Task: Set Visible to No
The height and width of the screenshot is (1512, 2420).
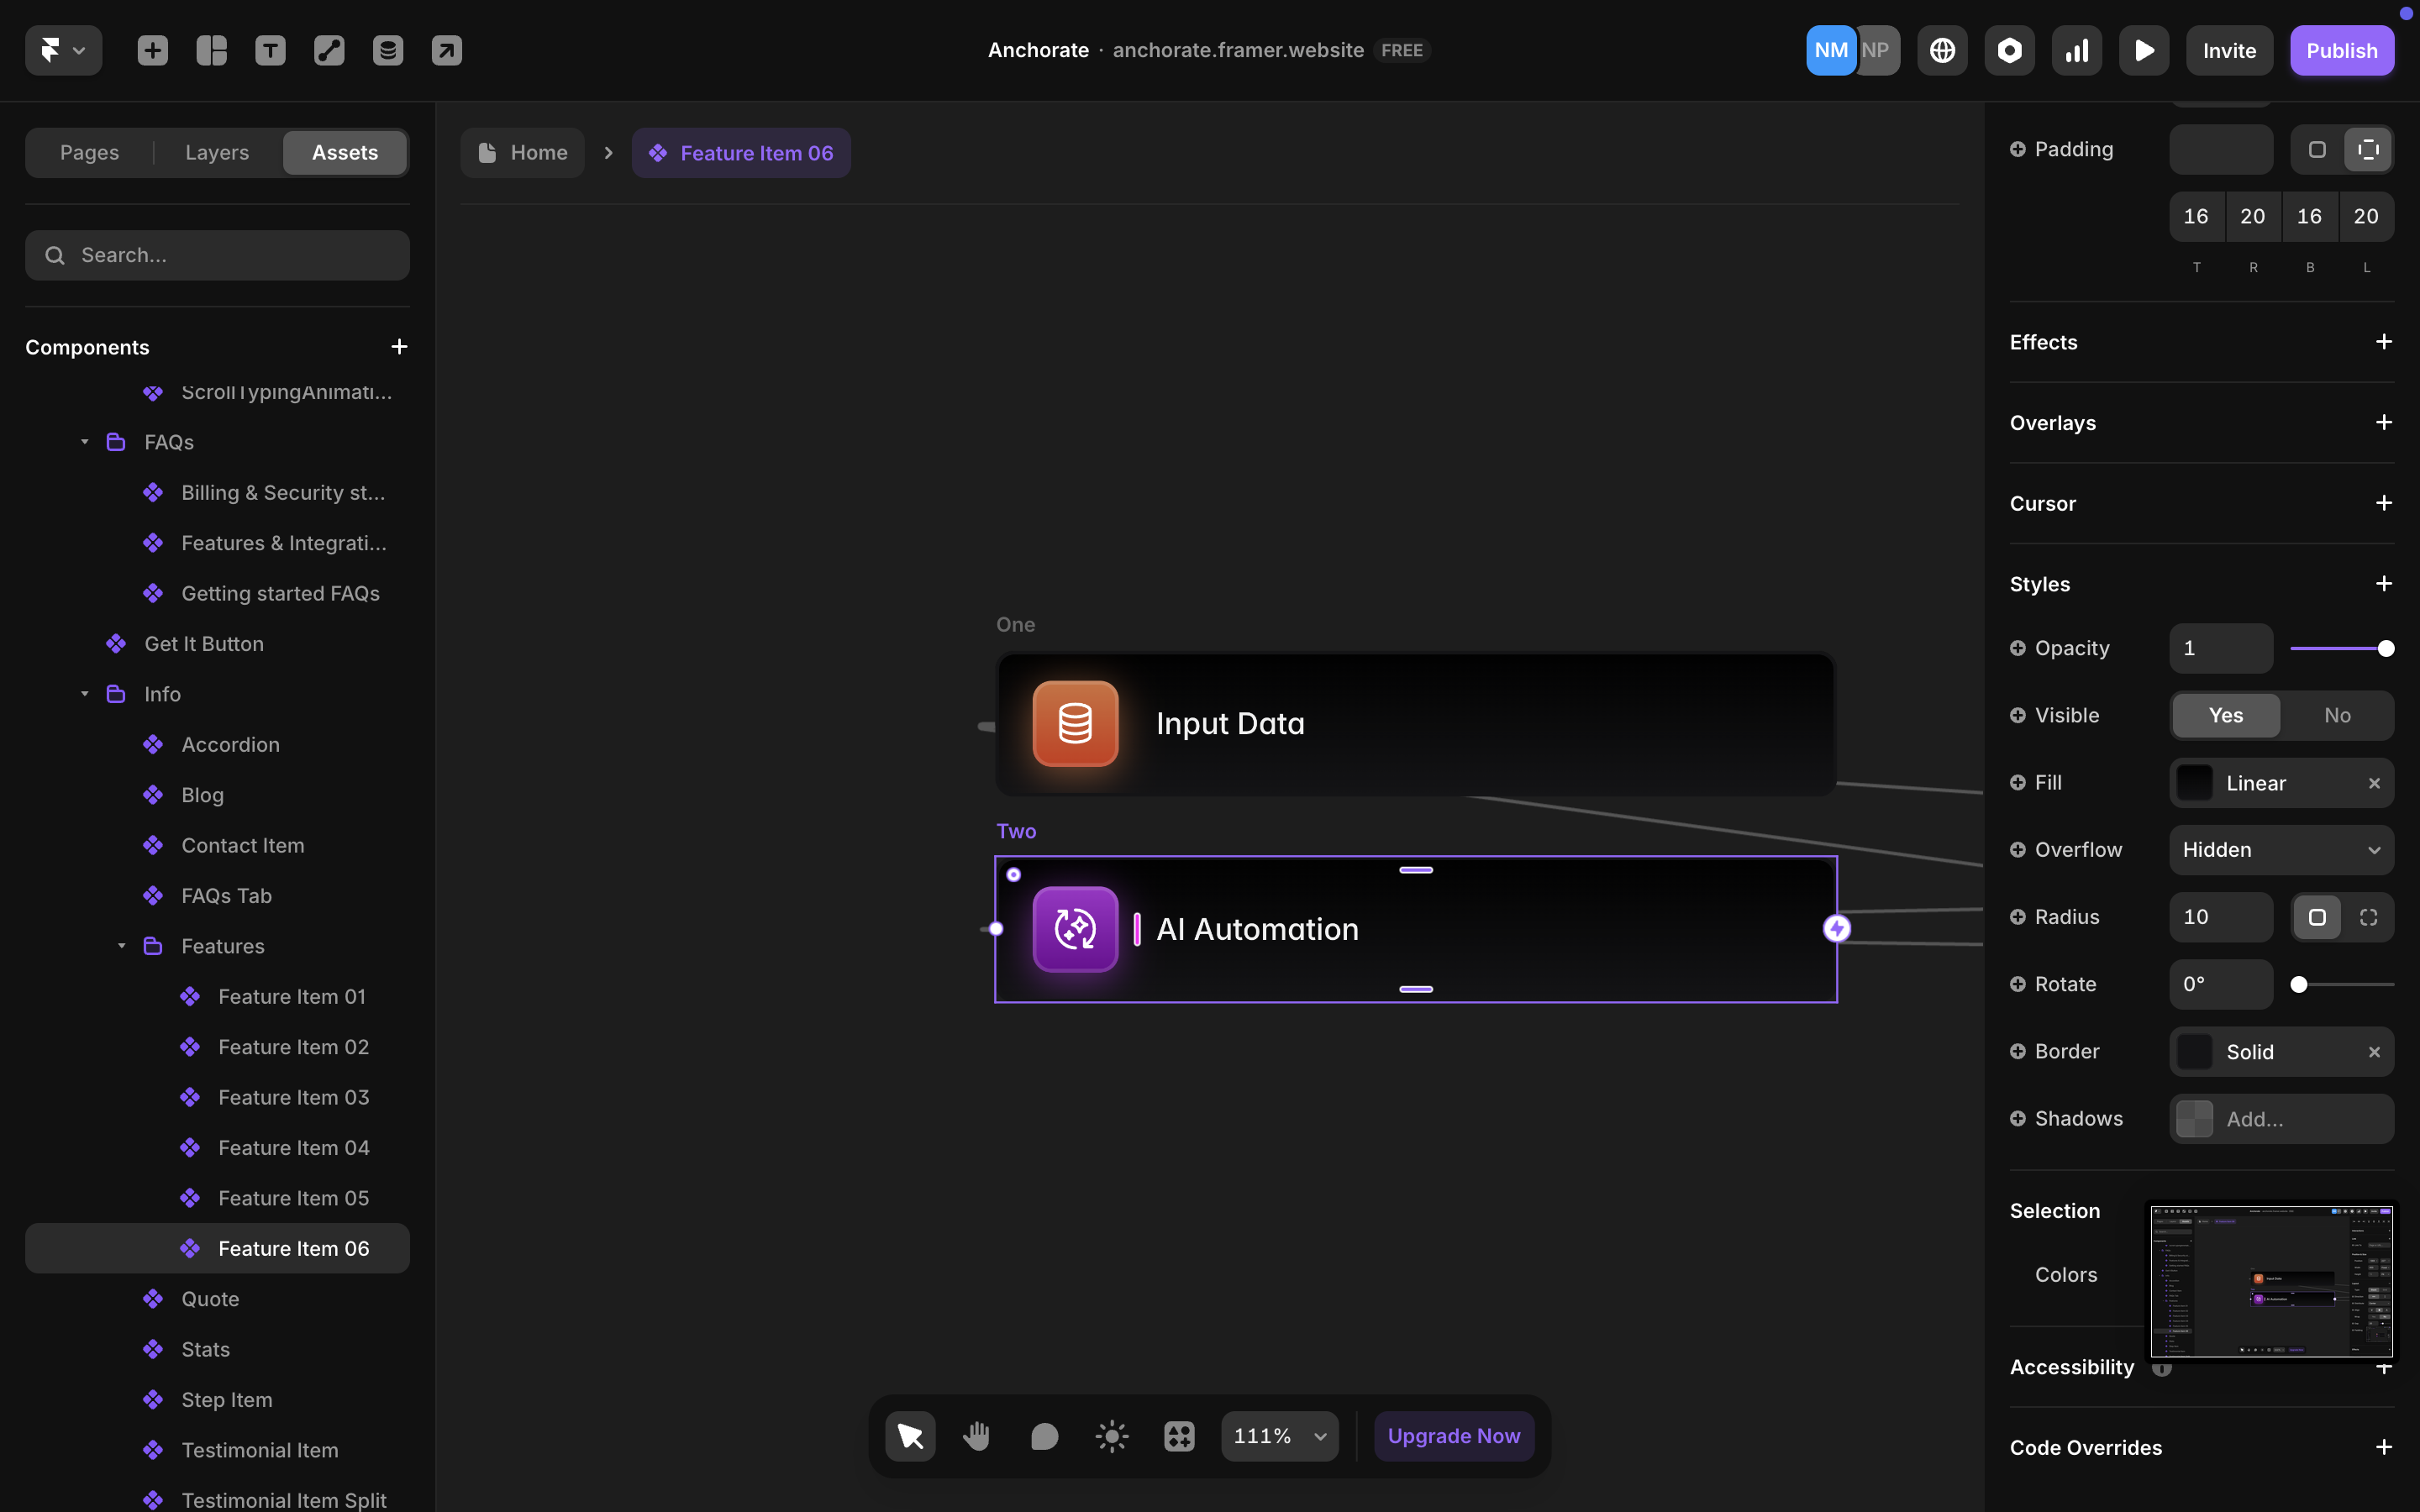Action: [2336, 715]
